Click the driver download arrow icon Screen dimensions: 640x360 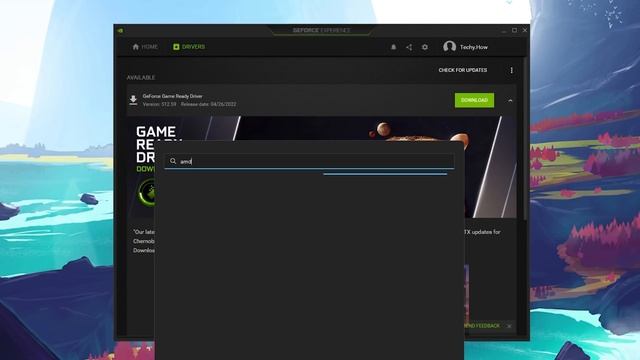click(x=133, y=100)
